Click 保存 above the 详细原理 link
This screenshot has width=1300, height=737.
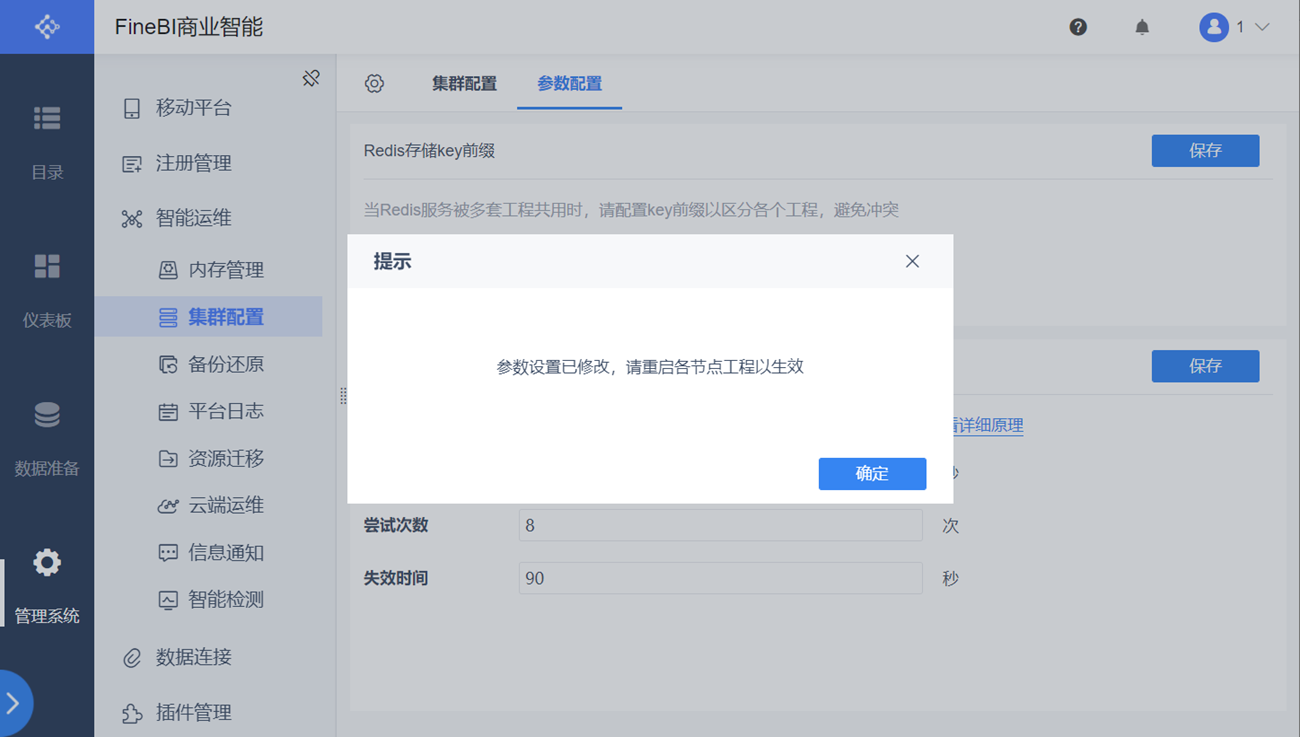tap(1205, 366)
